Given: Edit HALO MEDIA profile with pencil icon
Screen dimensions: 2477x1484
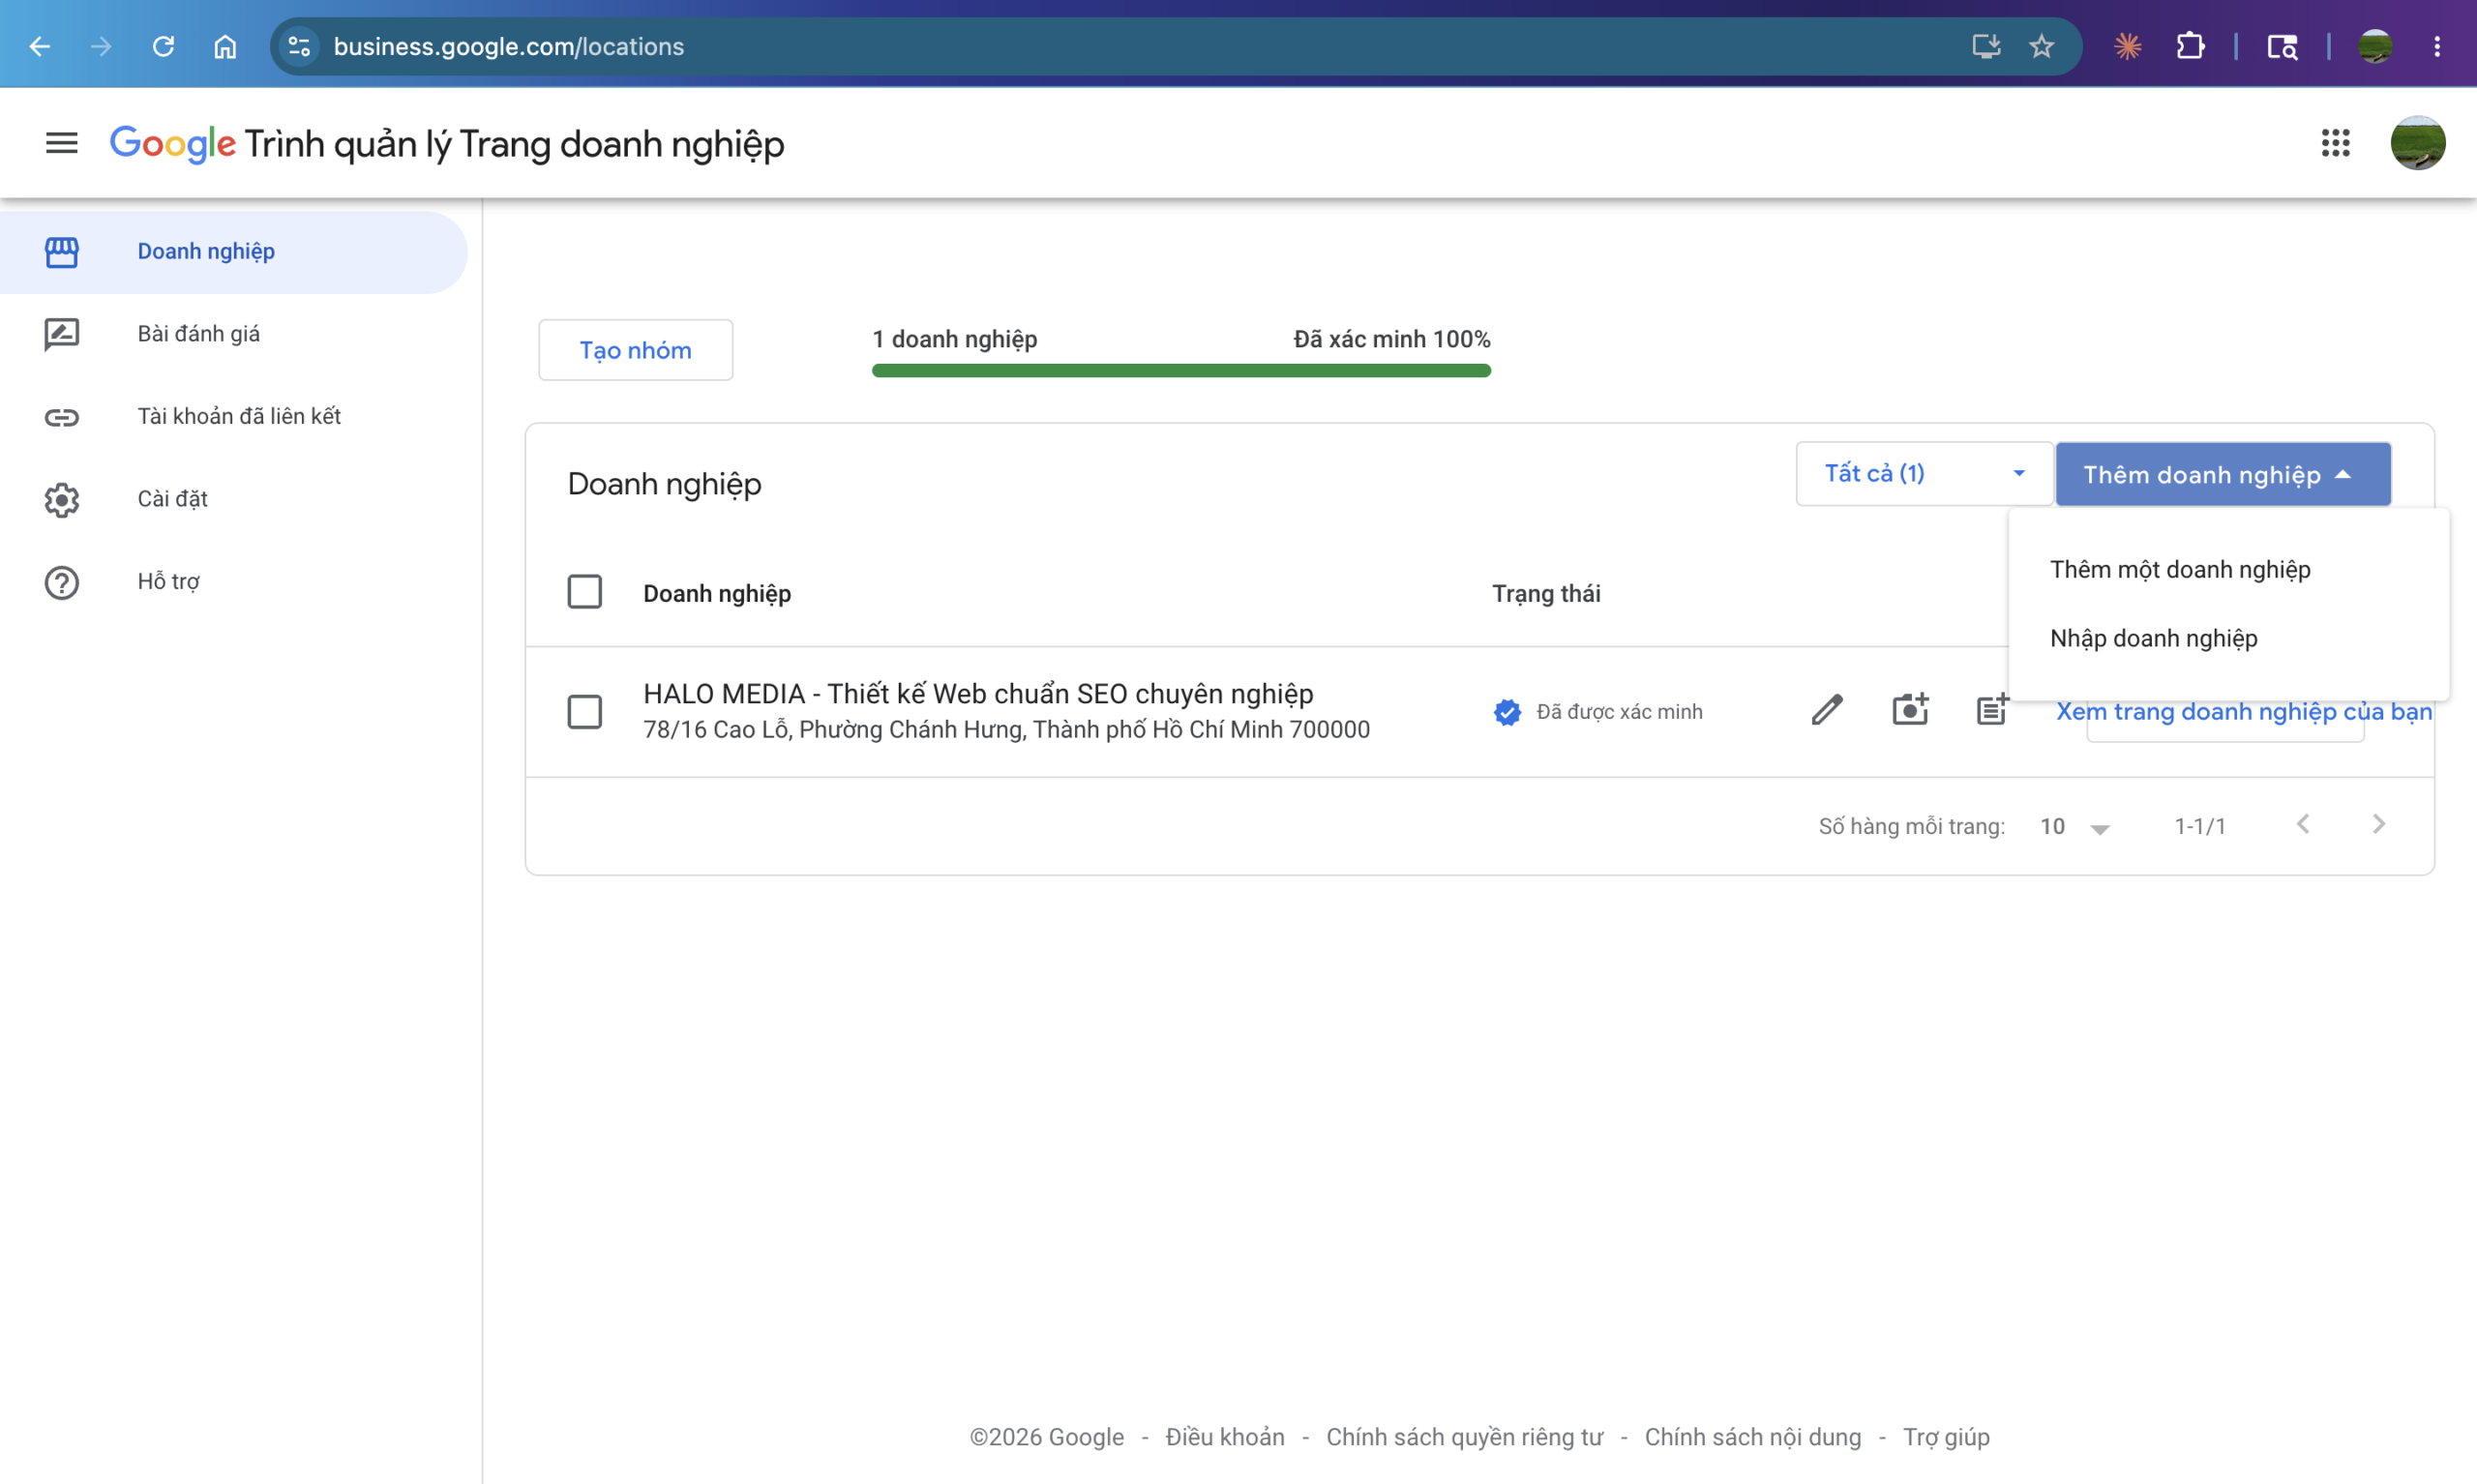Looking at the screenshot, I should pos(1827,711).
